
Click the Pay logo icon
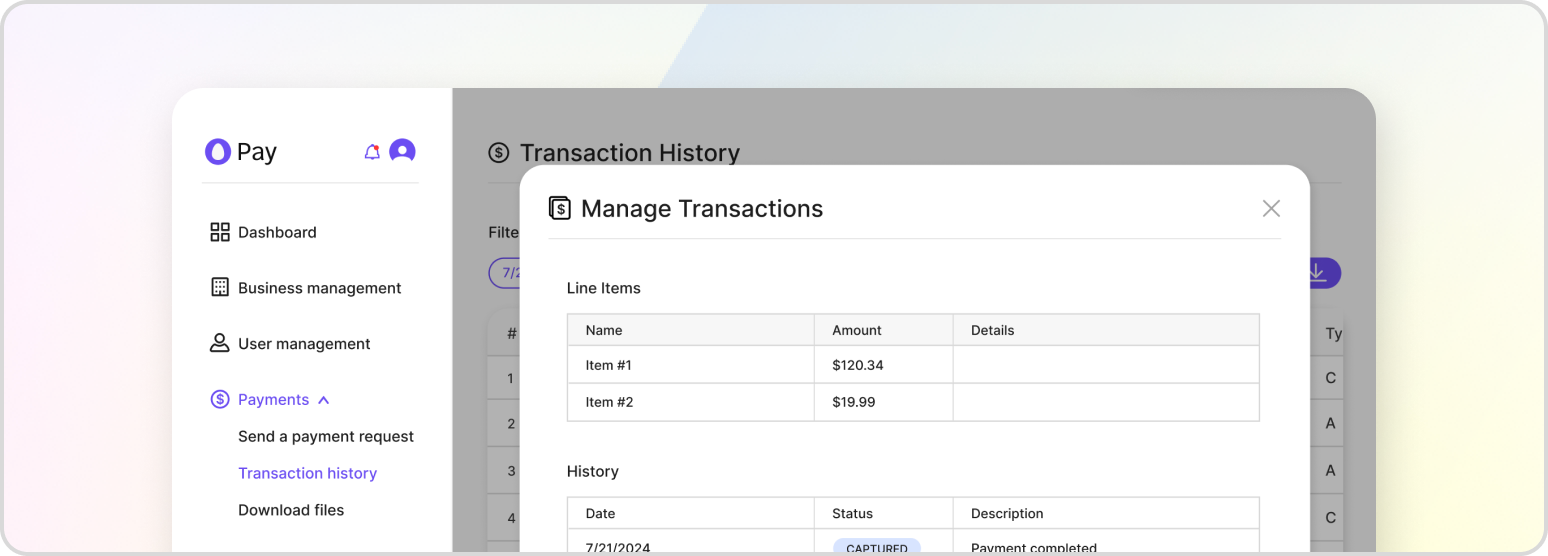(x=217, y=152)
